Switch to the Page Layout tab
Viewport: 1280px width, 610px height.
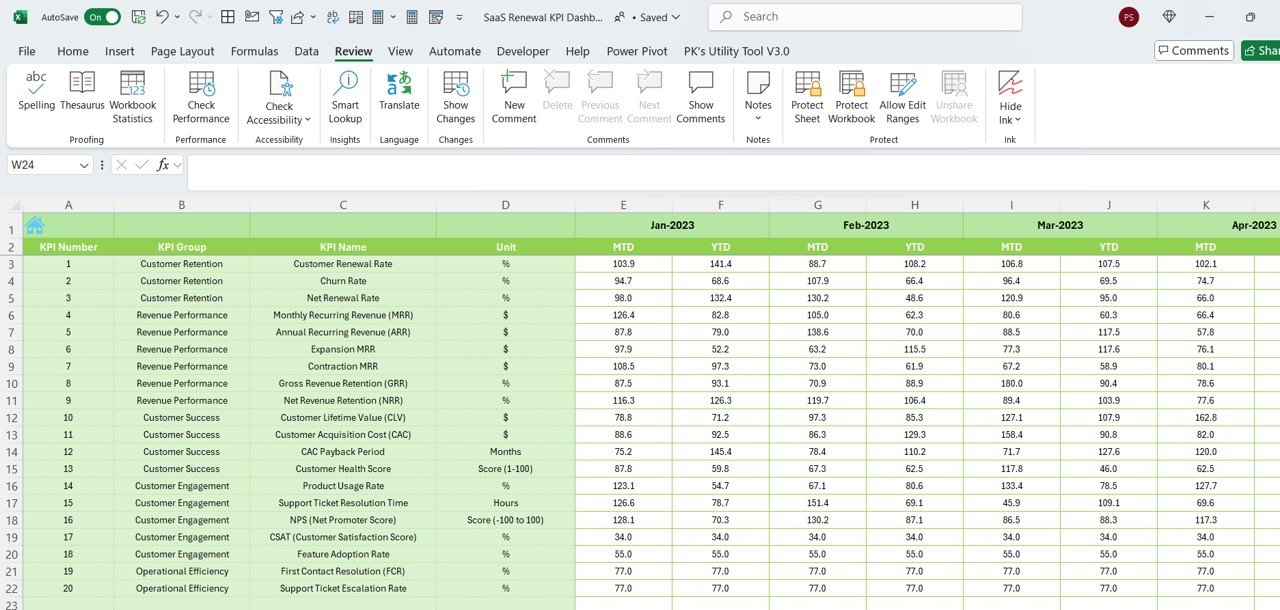(x=182, y=51)
